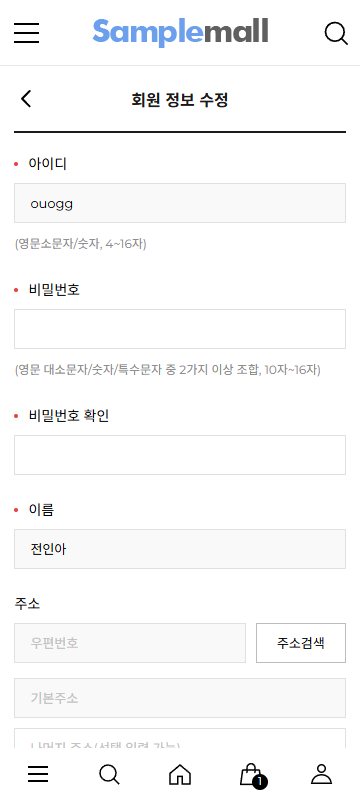Focus the 비밀번호 확인 input field
The image size is (360, 800).
point(180,455)
